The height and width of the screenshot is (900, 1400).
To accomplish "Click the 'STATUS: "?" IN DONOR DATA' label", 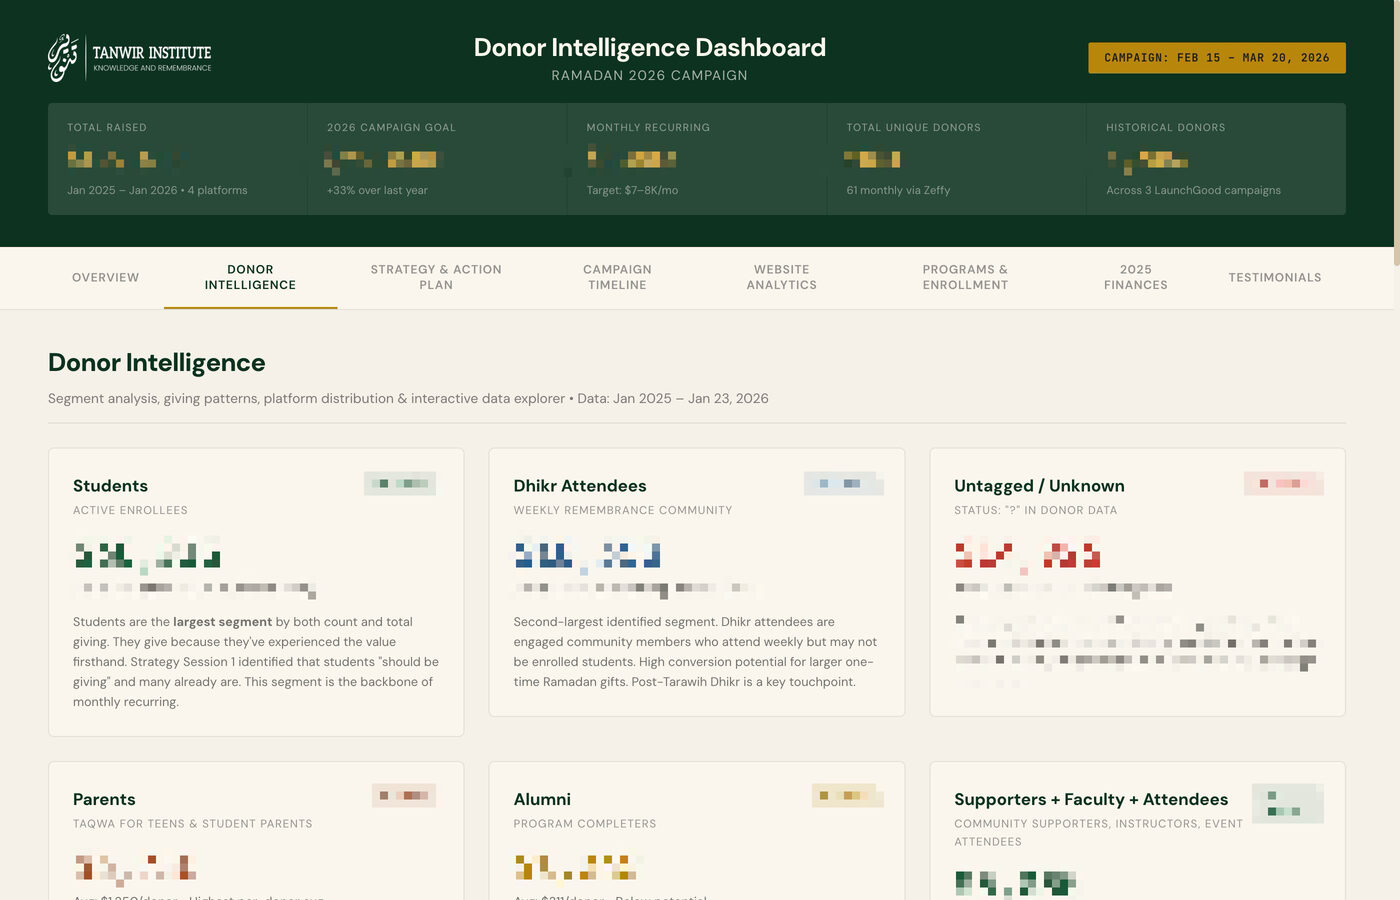I will pyautogui.click(x=1036, y=510).
